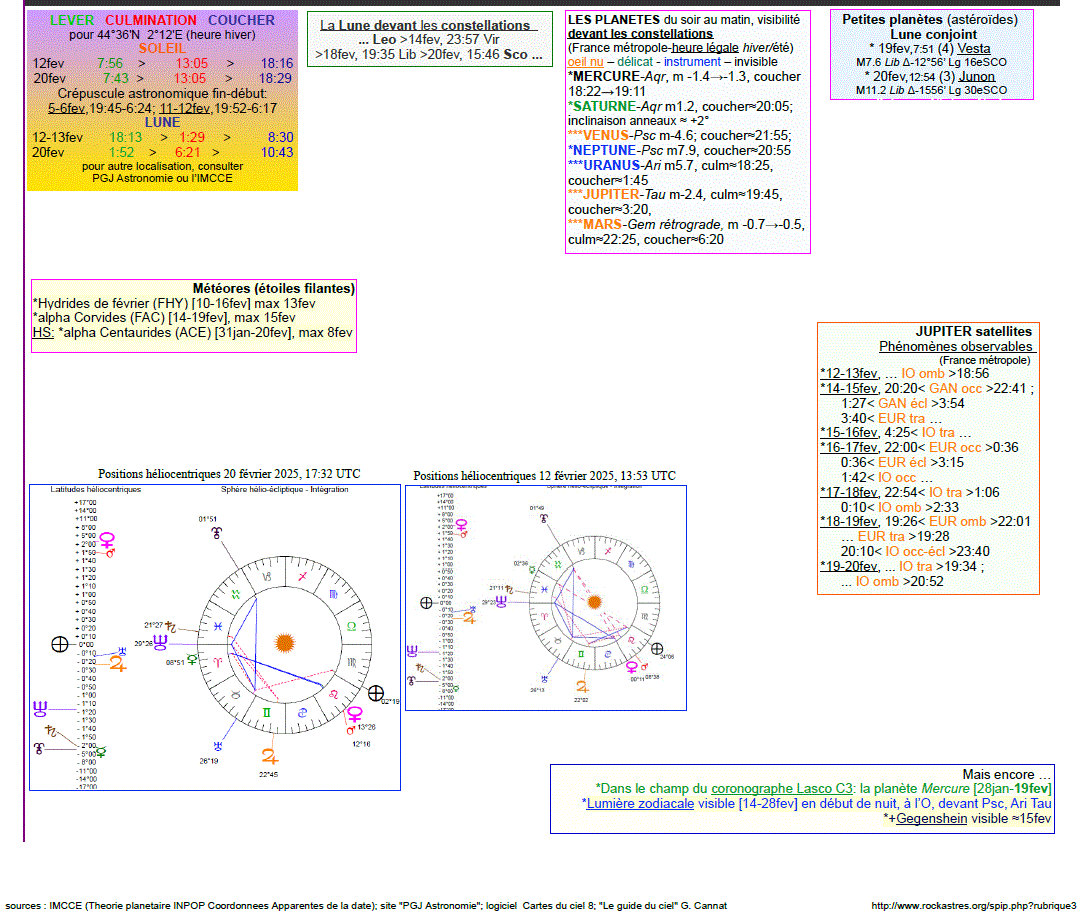Click the Earth symbol beside the 20 février zodiac wheel
The width and height of the screenshot is (1087, 919).
tap(376, 693)
